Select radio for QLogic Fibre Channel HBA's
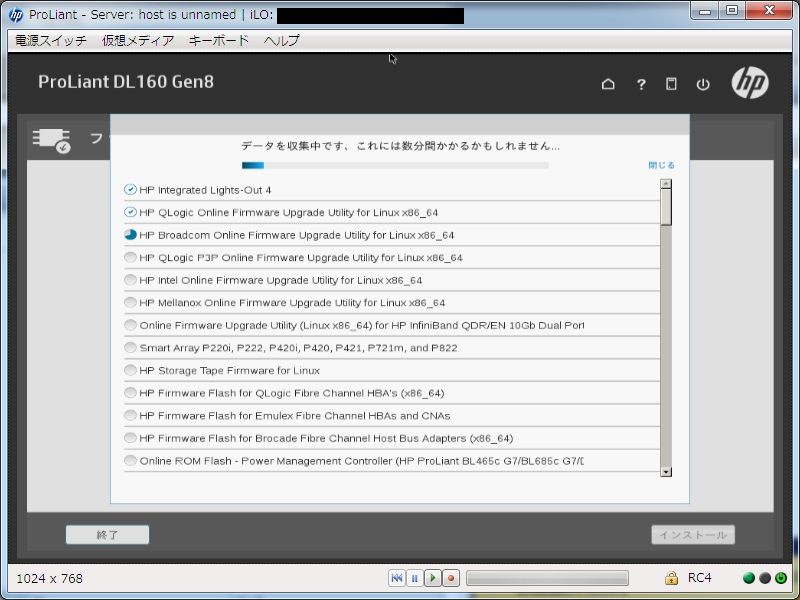Screen dimensions: 800x600 coord(130,393)
